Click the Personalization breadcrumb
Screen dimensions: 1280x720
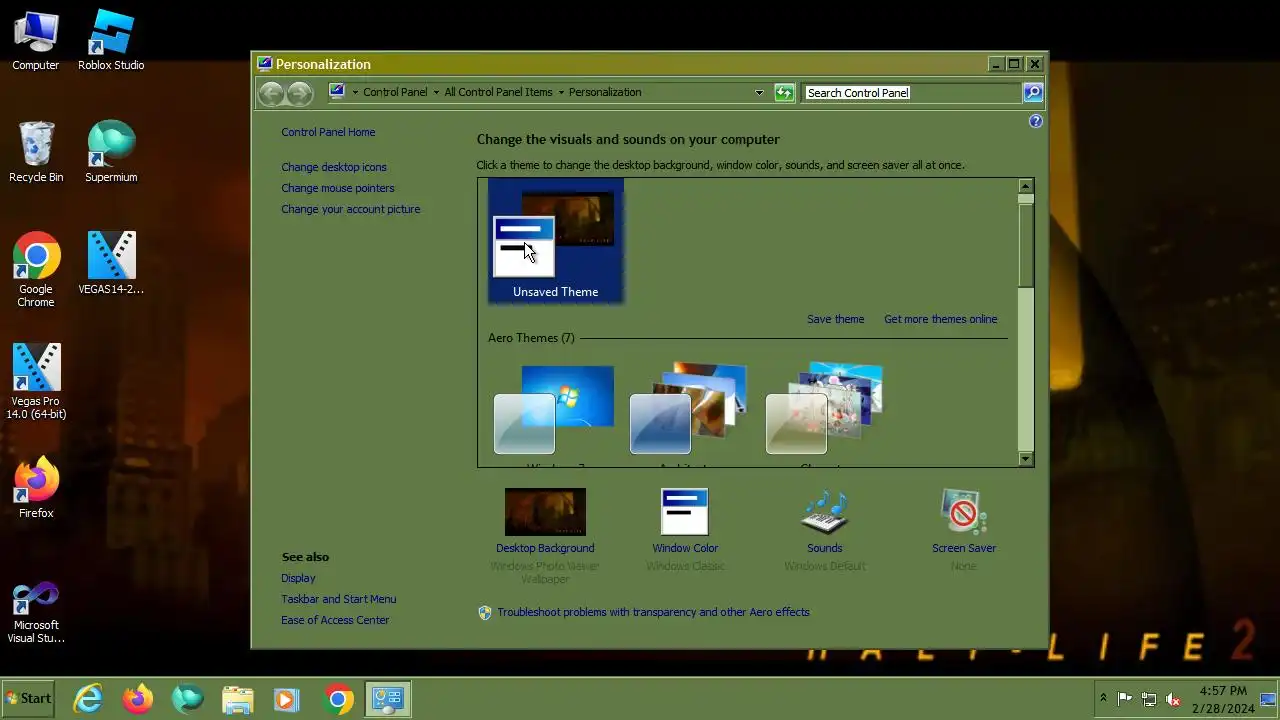pos(605,92)
